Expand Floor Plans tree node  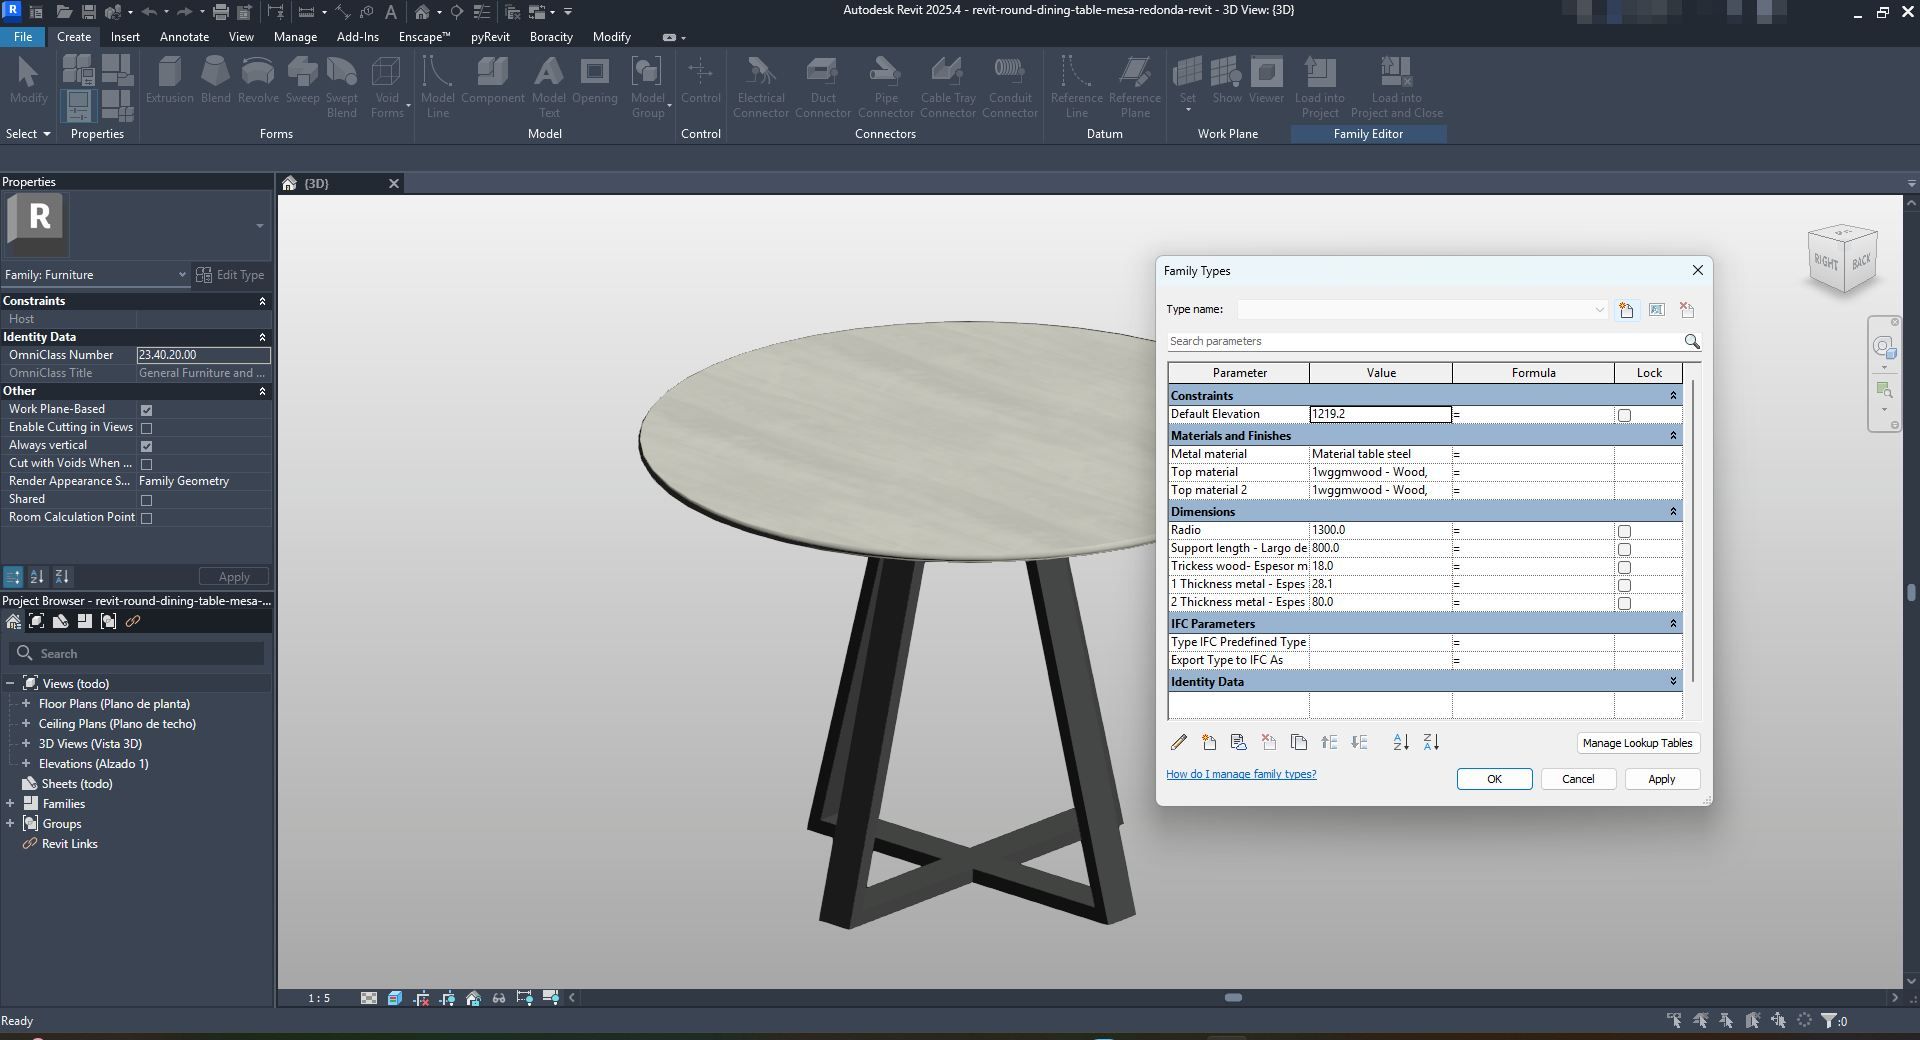[x=26, y=704]
